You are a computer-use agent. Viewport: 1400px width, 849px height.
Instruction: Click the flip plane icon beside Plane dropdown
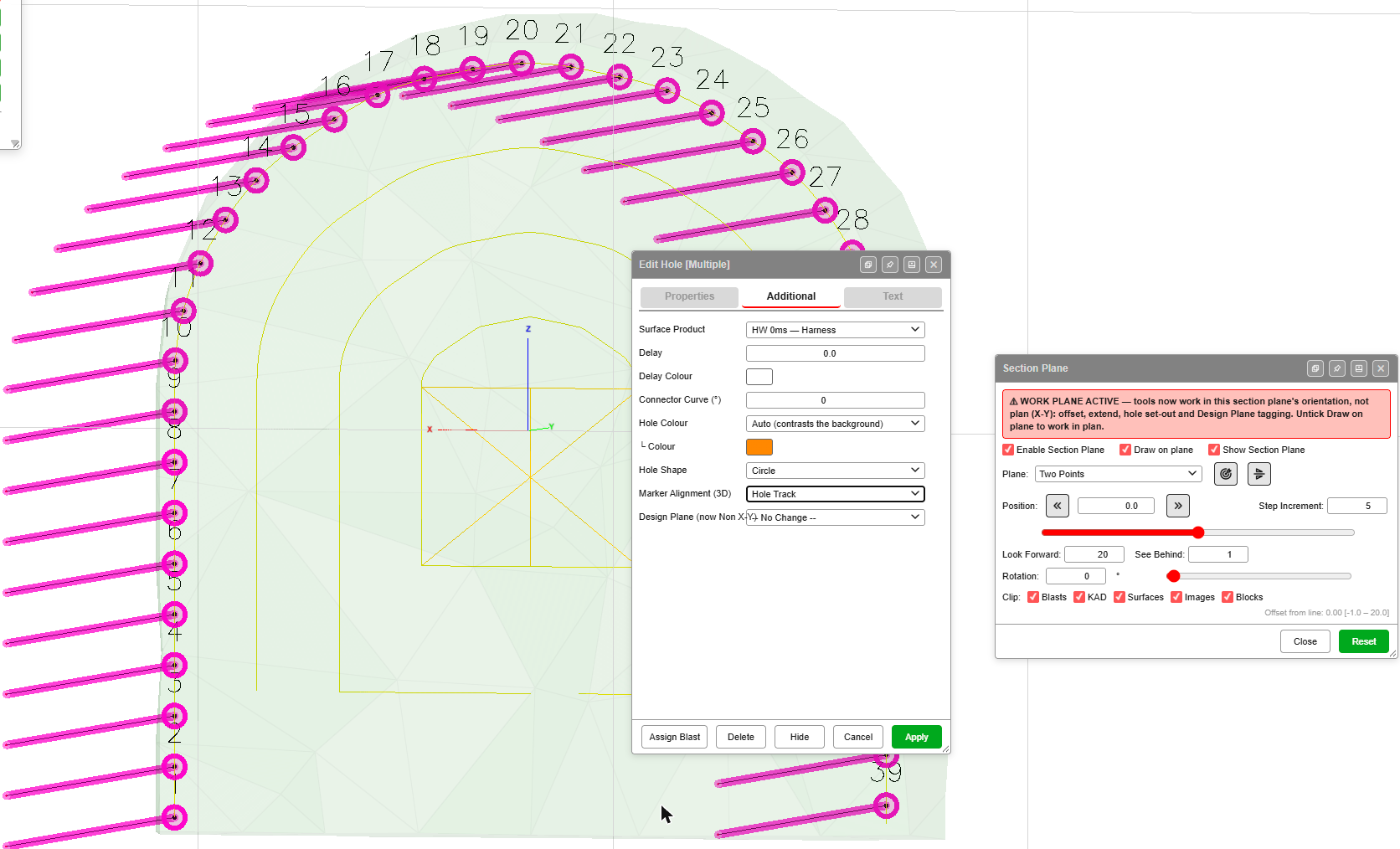(1259, 474)
